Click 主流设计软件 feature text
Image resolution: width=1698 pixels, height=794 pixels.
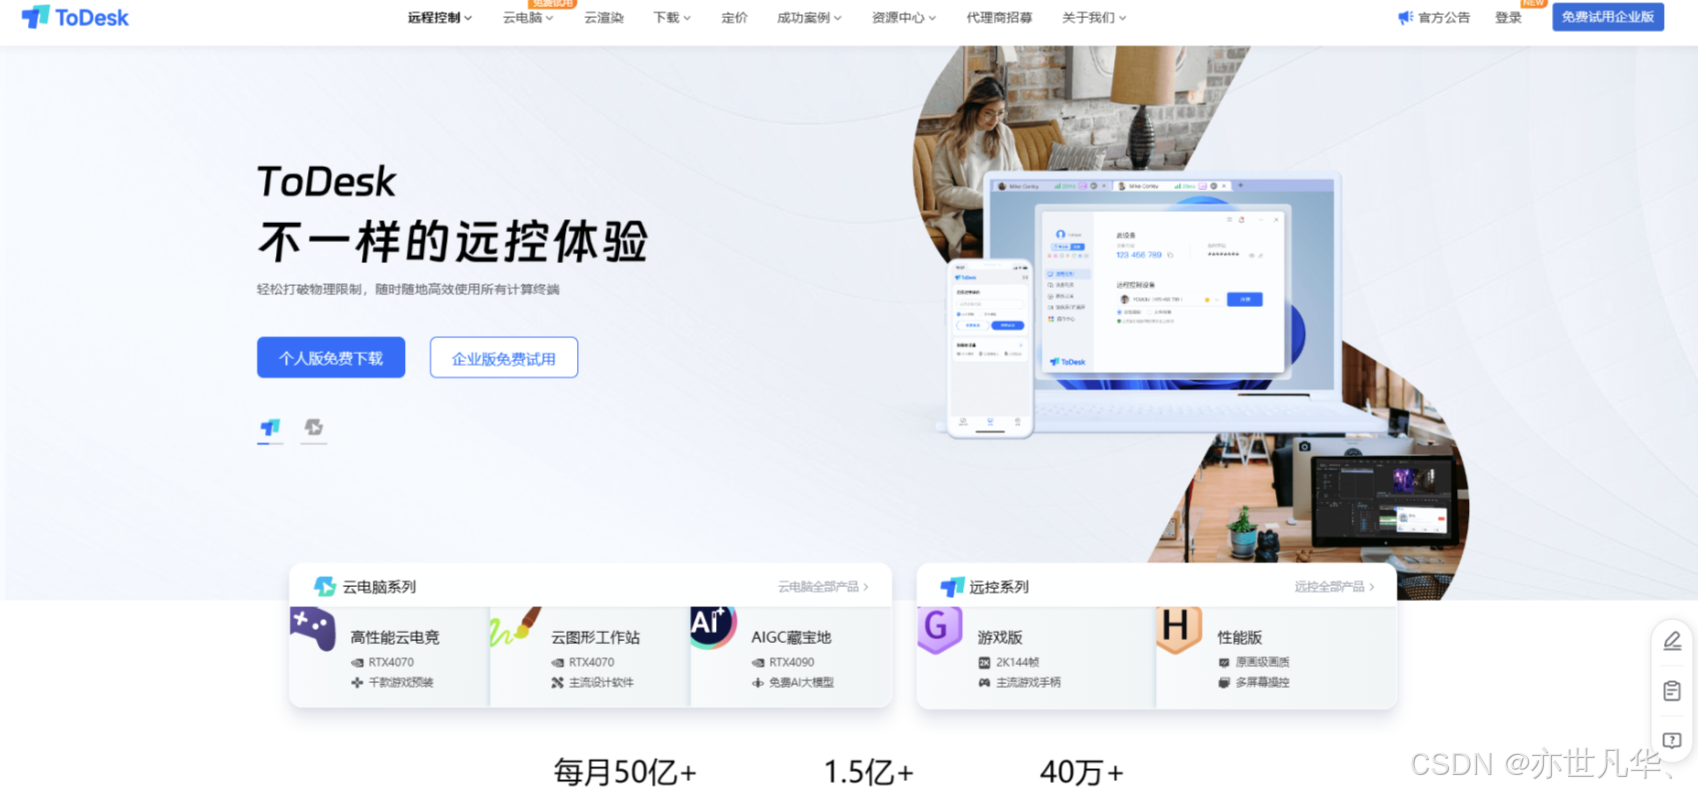[x=601, y=682]
